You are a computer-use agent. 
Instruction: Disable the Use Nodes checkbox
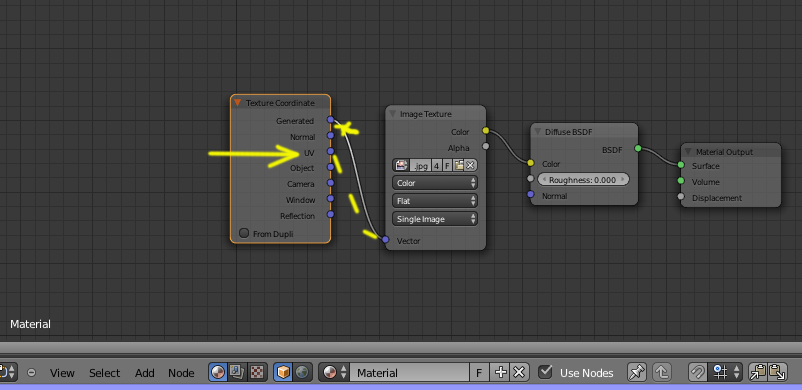pyautogui.click(x=545, y=372)
